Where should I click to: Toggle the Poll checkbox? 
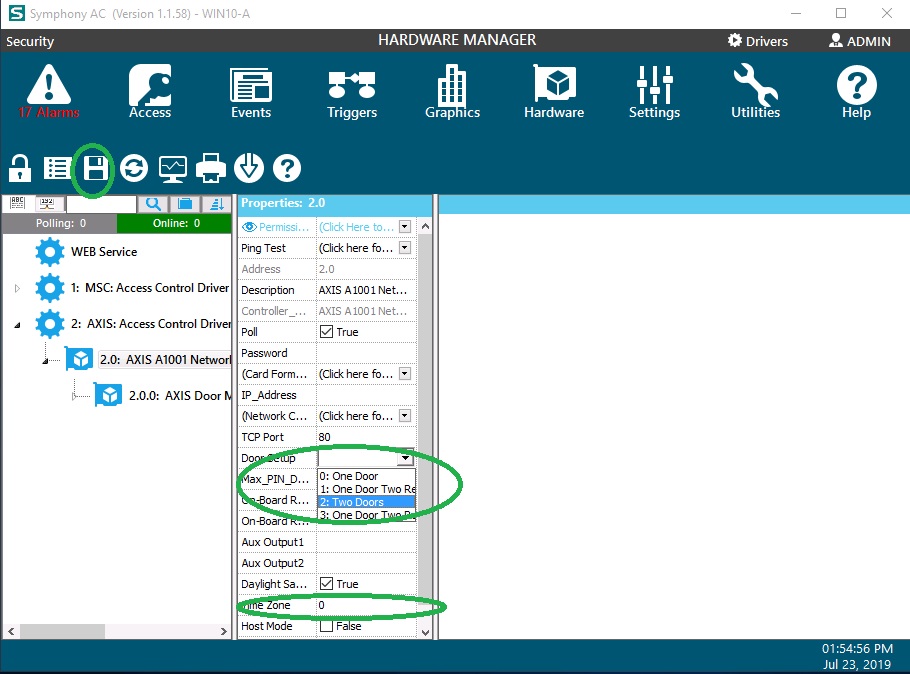pyautogui.click(x=326, y=331)
